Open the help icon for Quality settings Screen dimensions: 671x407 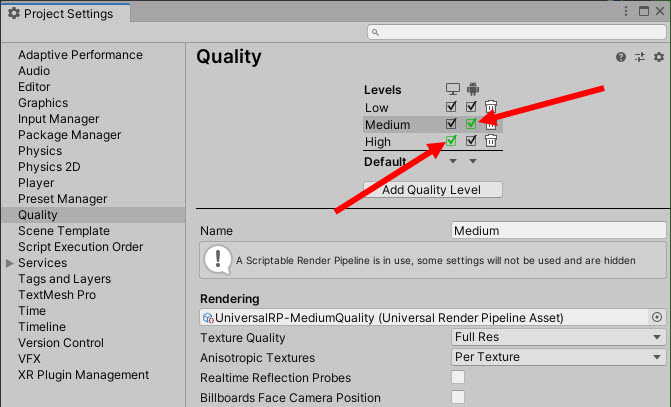[621, 57]
